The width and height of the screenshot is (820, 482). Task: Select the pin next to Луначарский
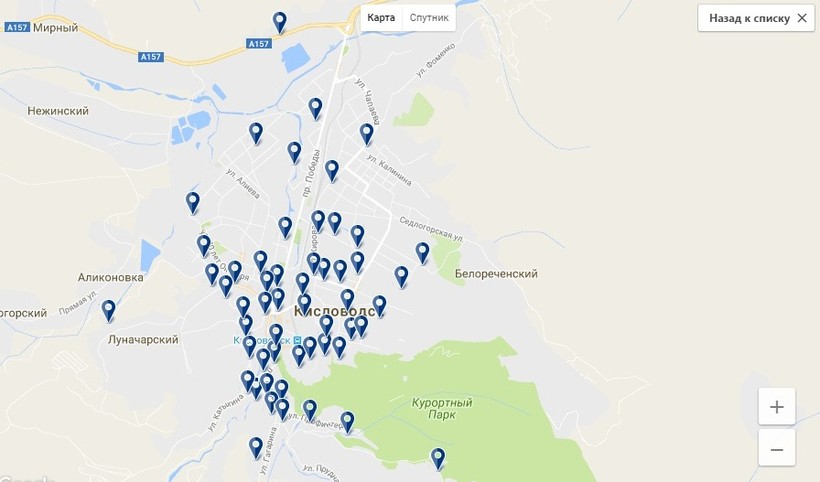pos(108,311)
